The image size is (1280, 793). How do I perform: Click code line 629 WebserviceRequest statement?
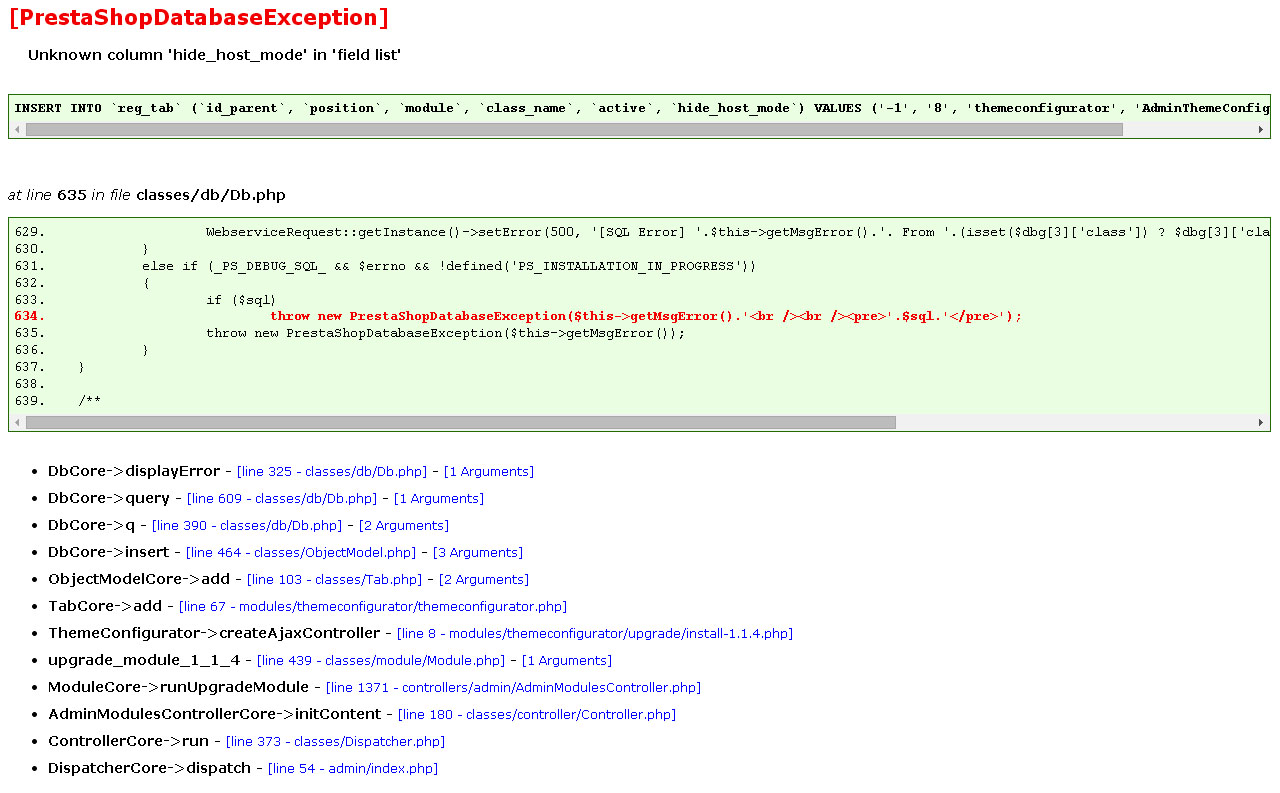[738, 232]
